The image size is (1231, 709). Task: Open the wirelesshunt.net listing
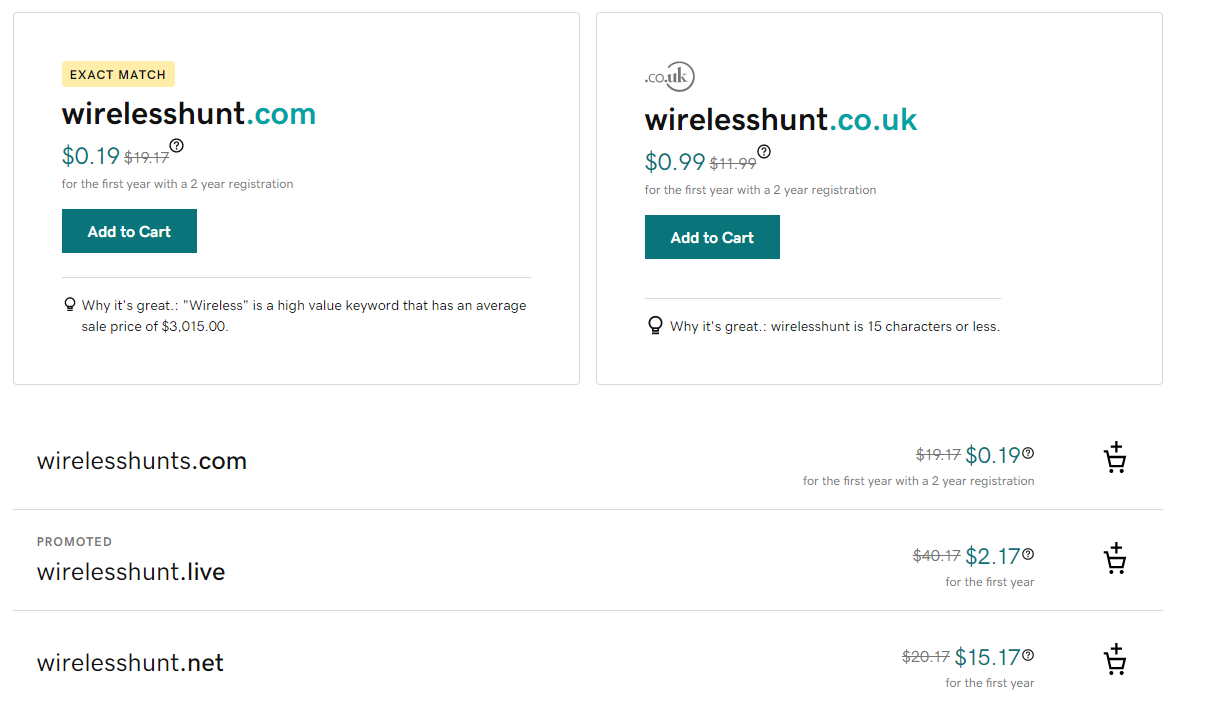point(130,663)
